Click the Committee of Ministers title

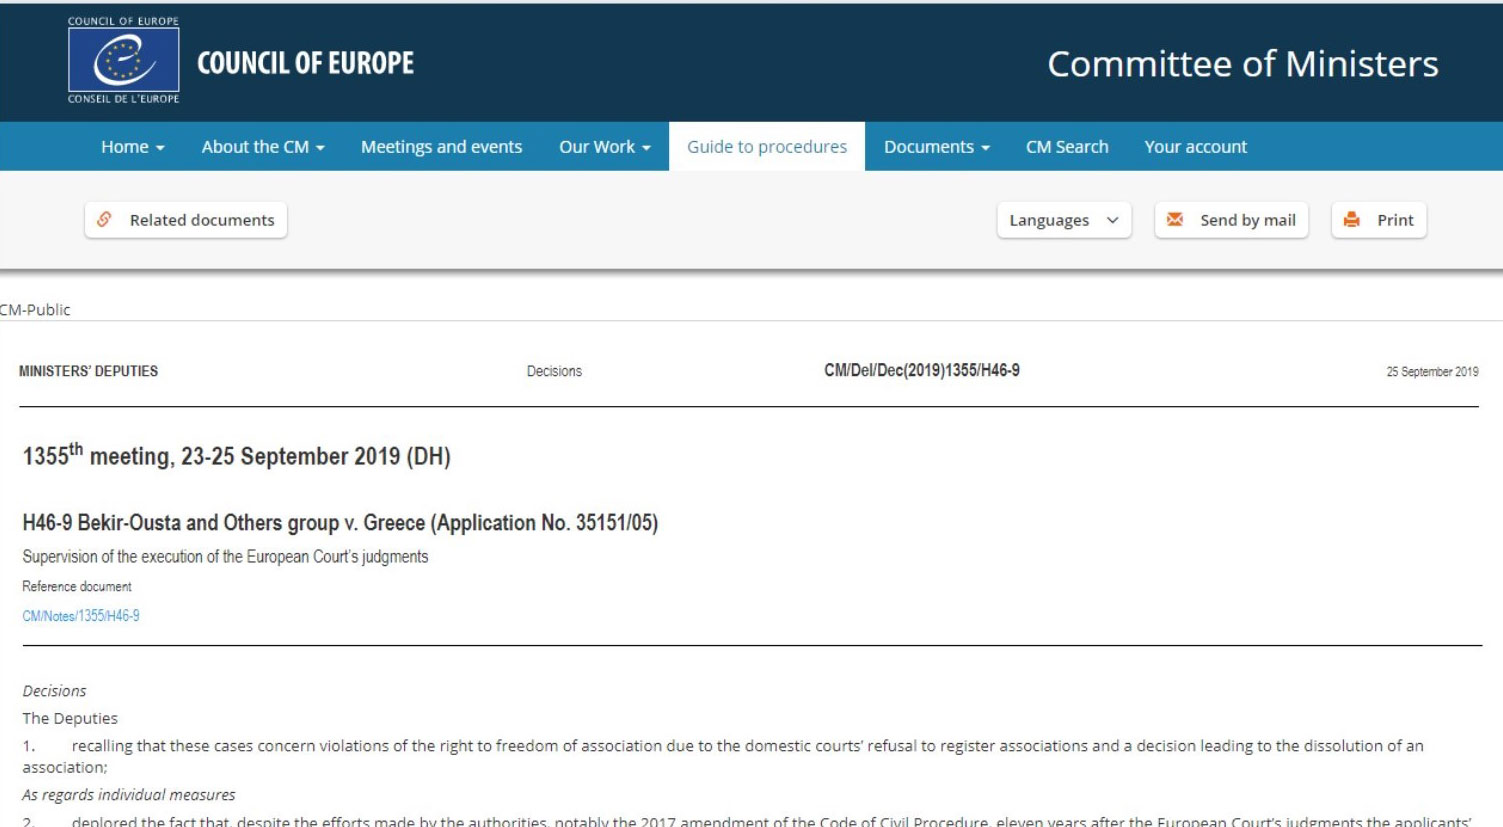[1242, 64]
